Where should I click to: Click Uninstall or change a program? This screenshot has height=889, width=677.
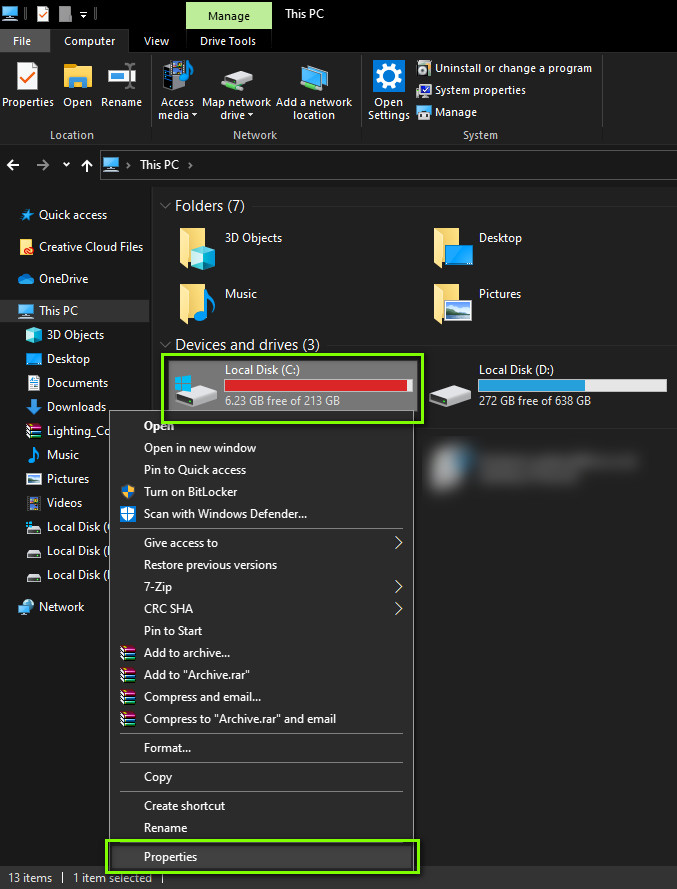tap(504, 68)
